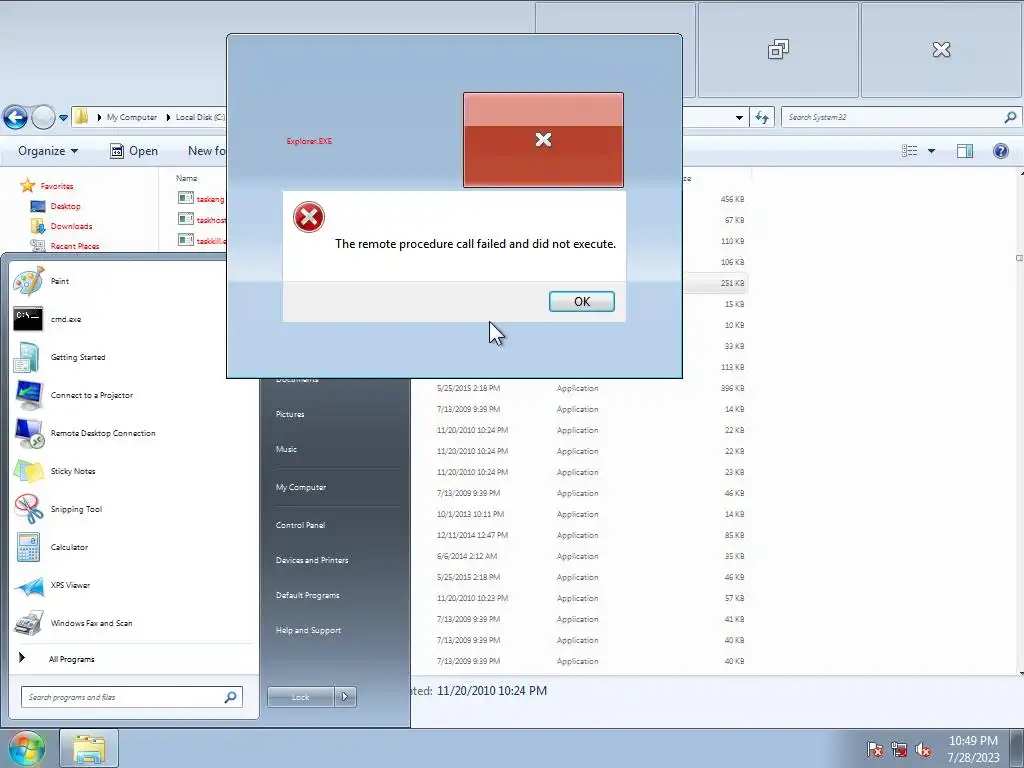The image size is (1024, 768).
Task: Click the Action Center flag tray icon
Action: (875, 750)
